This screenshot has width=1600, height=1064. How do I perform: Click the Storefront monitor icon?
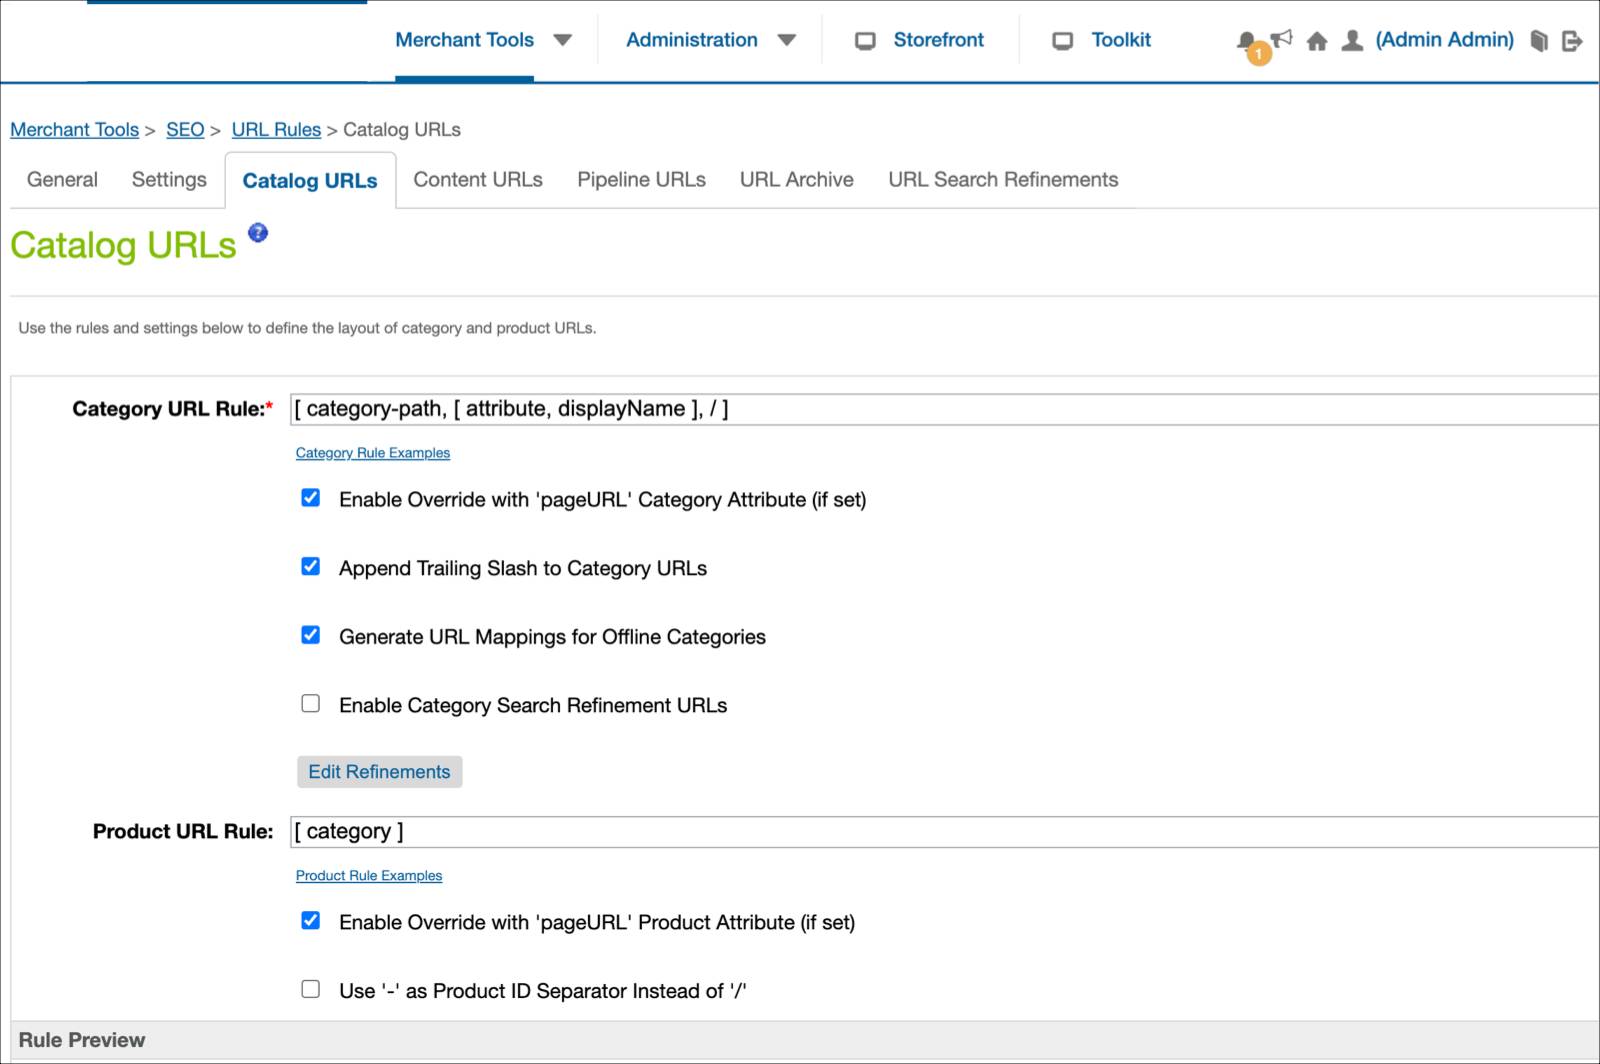[865, 41]
